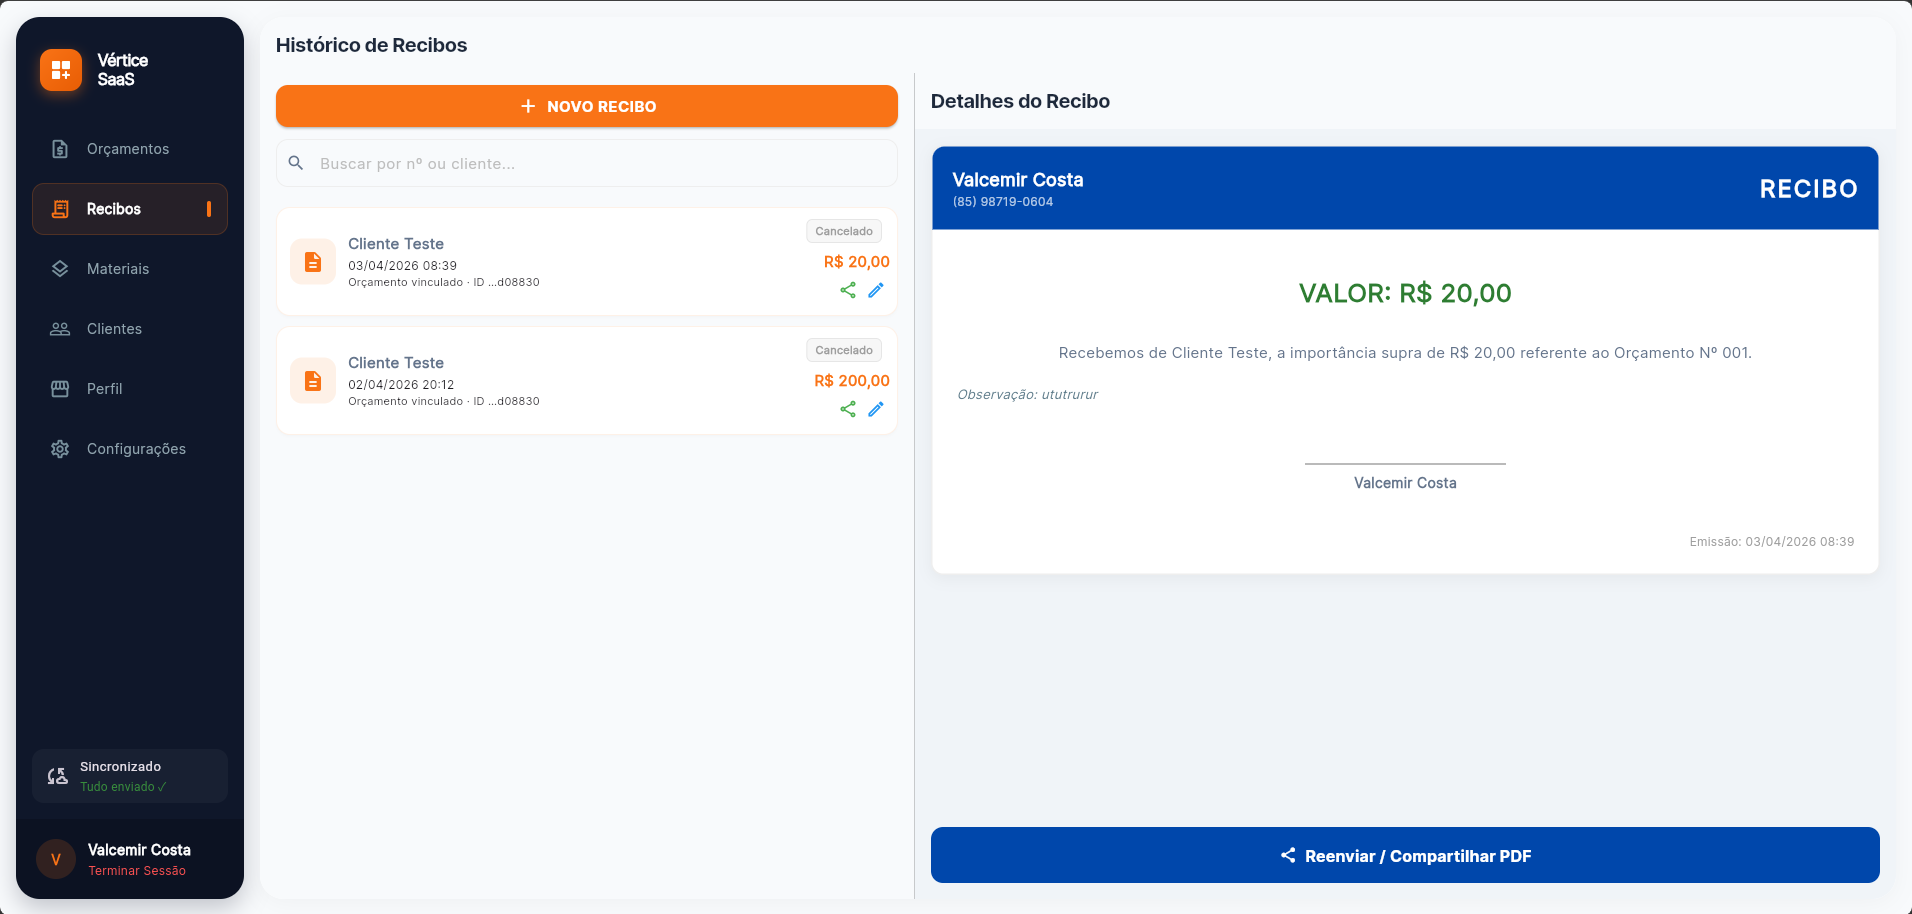The height and width of the screenshot is (914, 1912).
Task: Click the Configurações gear icon in sidebar
Action: point(60,449)
